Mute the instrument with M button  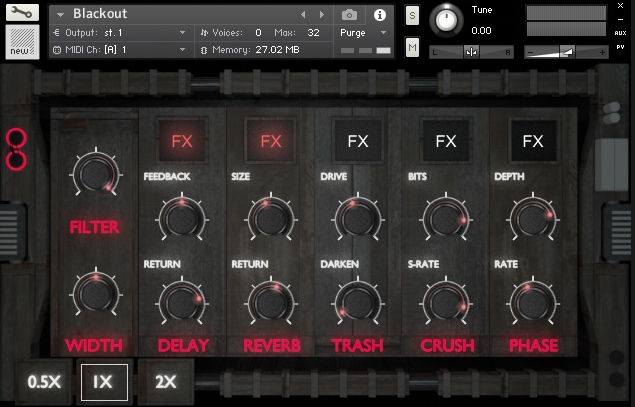click(412, 48)
